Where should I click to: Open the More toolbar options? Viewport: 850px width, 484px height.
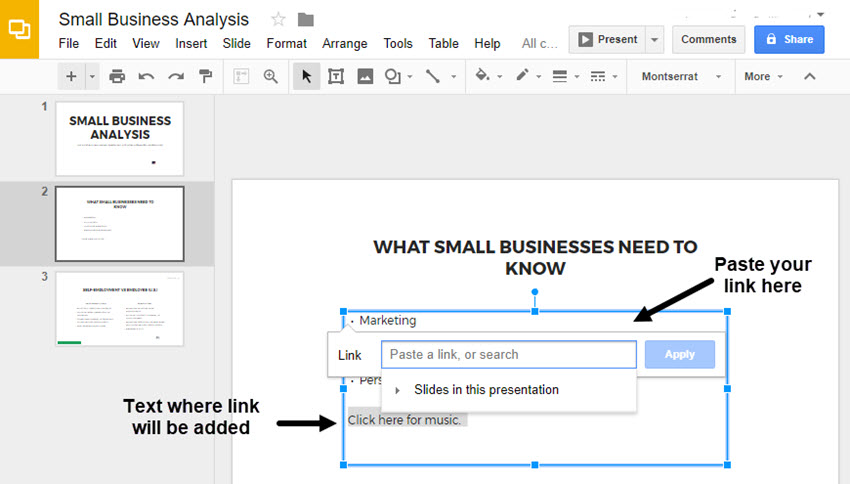763,76
